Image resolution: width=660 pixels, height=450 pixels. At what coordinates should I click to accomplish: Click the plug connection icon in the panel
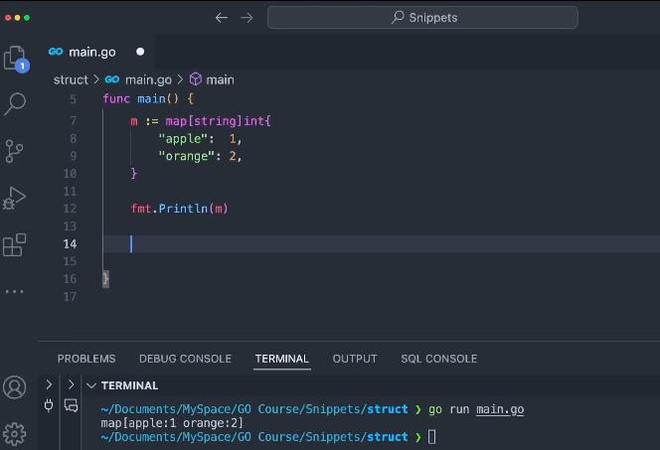click(x=49, y=405)
